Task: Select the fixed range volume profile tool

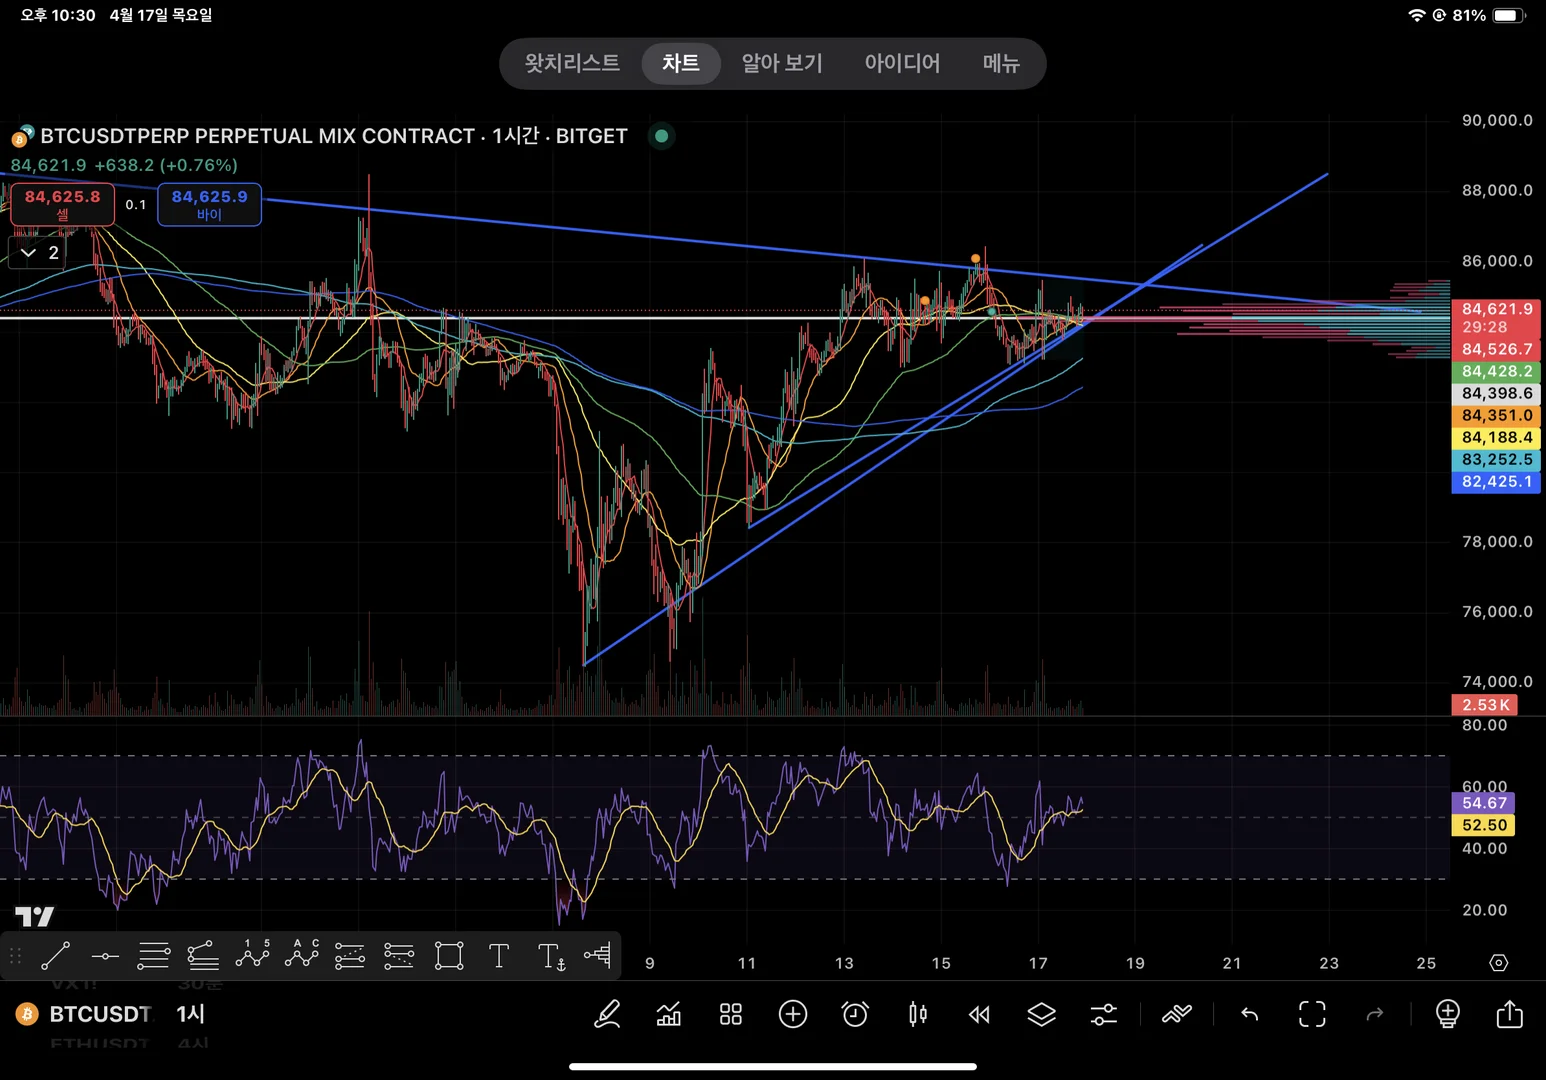Action: click(x=598, y=955)
